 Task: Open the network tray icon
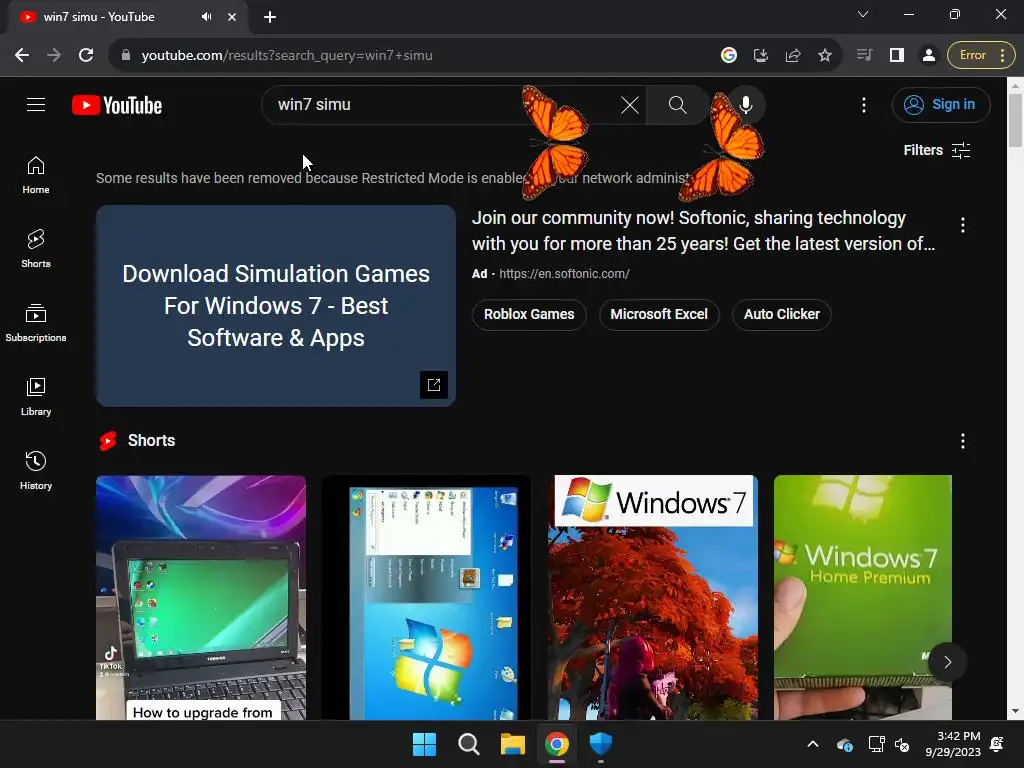click(876, 744)
